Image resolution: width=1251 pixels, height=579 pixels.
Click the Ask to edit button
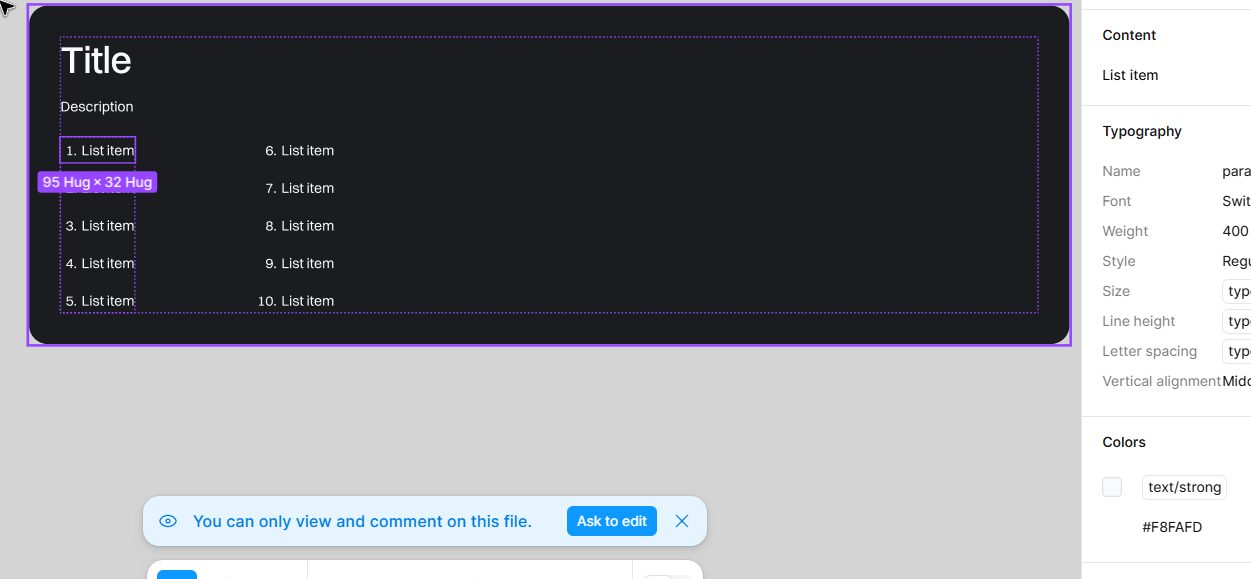click(x=612, y=521)
